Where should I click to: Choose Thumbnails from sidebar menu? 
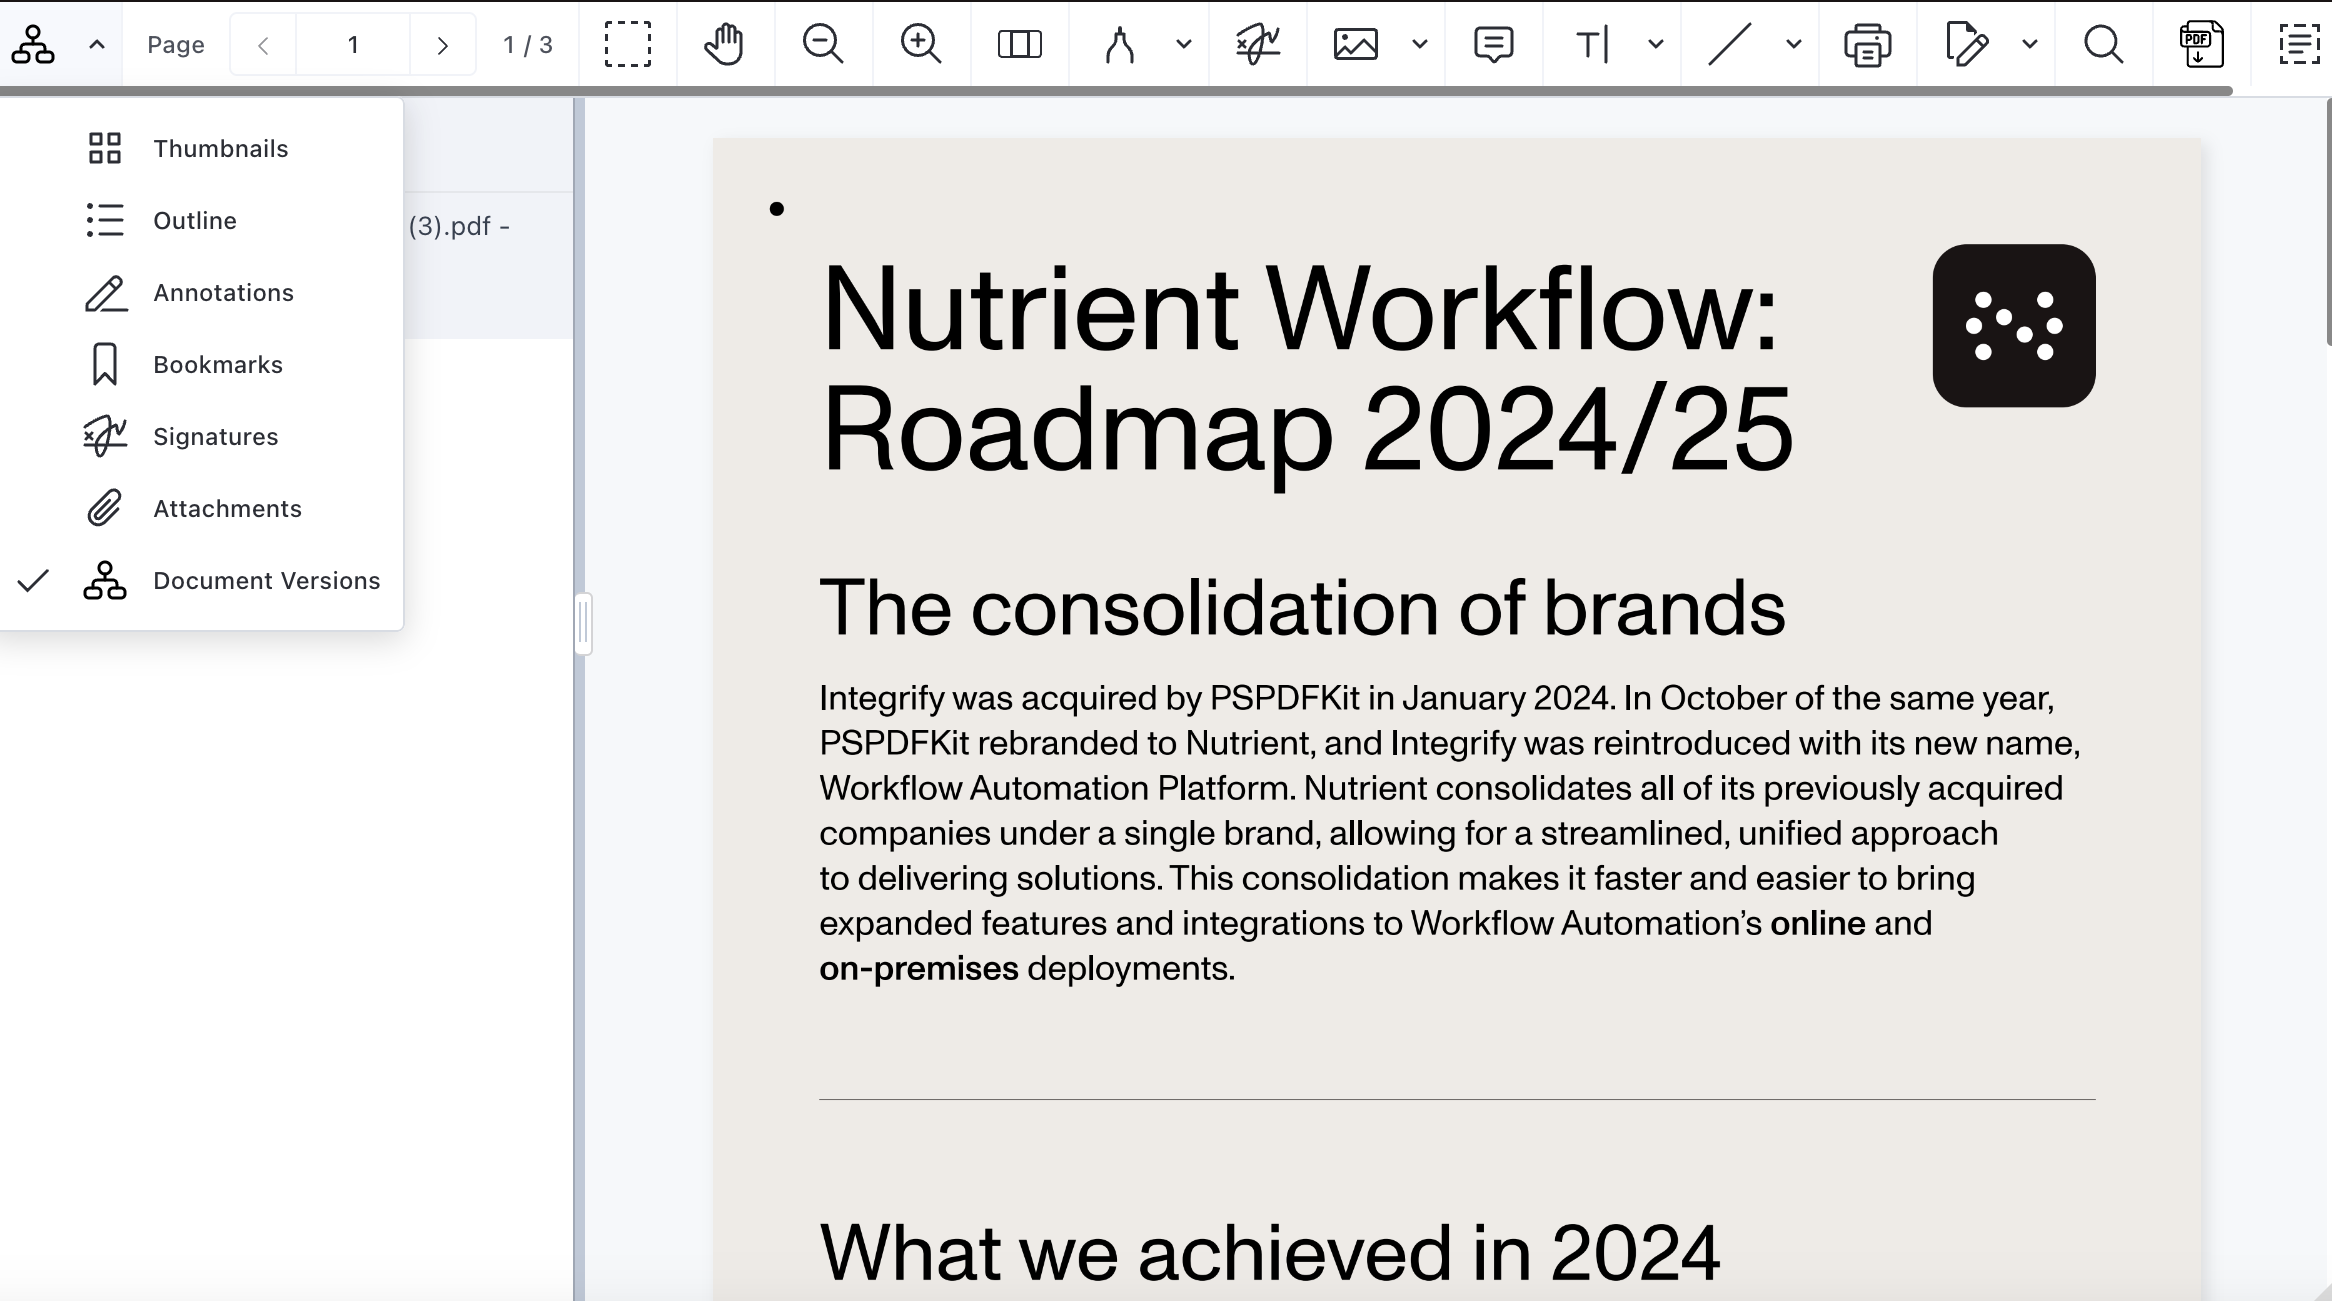(x=202, y=149)
